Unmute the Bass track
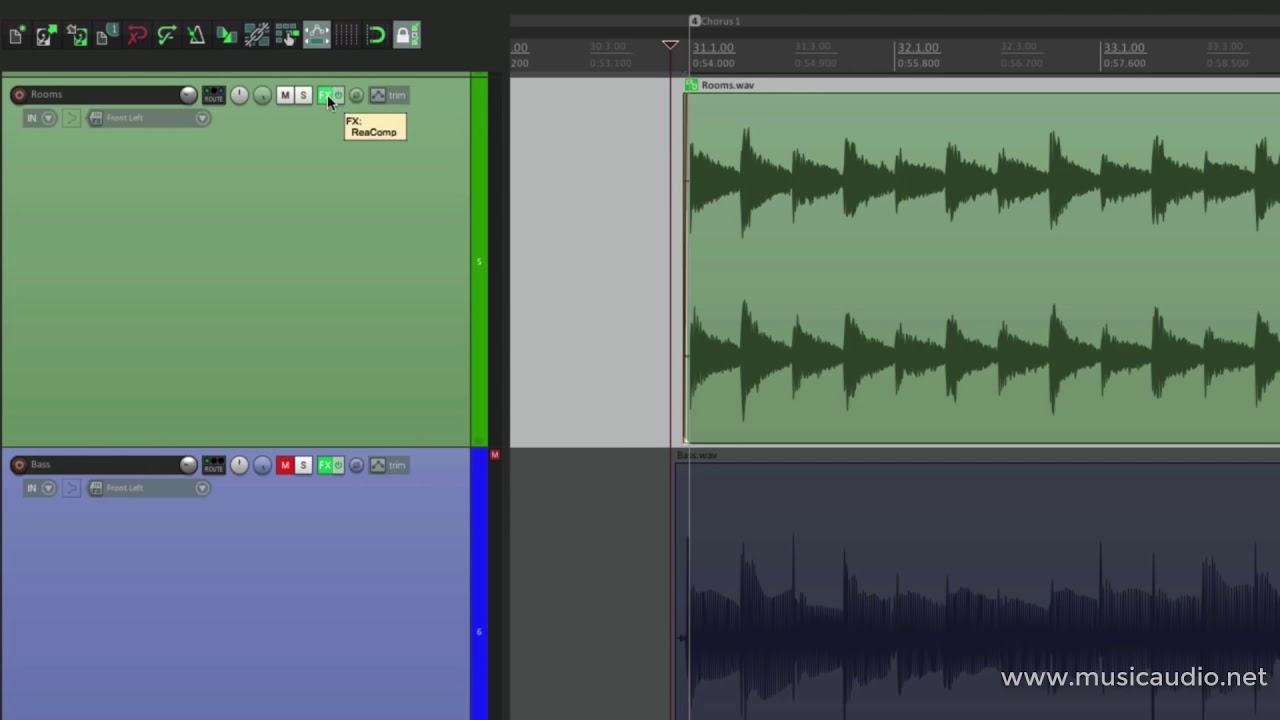The height and width of the screenshot is (720, 1280). point(285,465)
